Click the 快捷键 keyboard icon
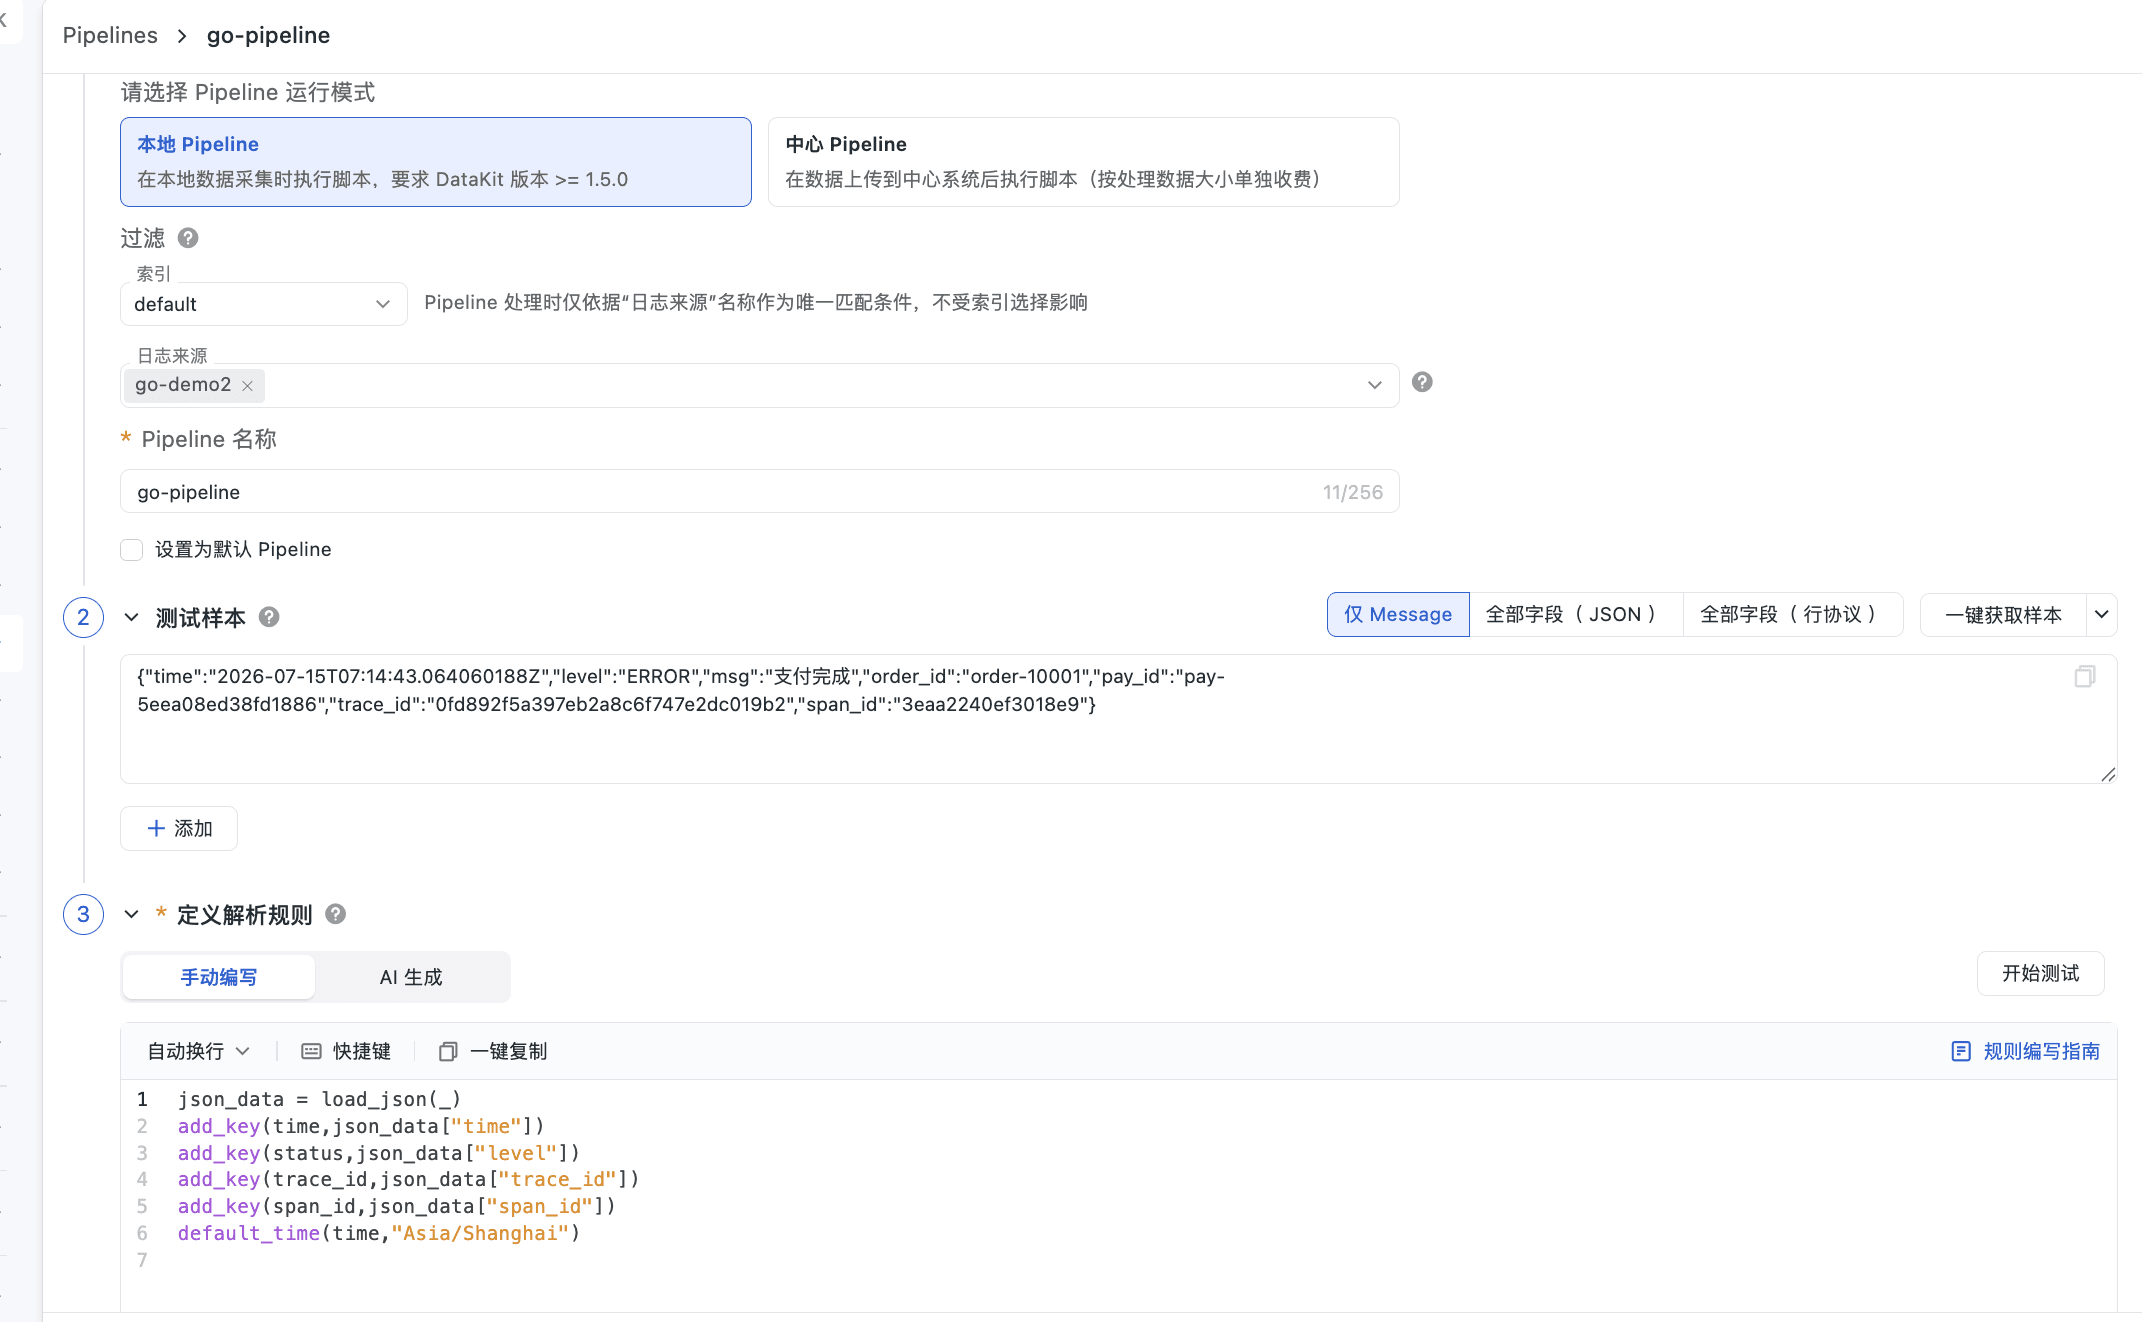The height and width of the screenshot is (1322, 2142). click(x=312, y=1051)
